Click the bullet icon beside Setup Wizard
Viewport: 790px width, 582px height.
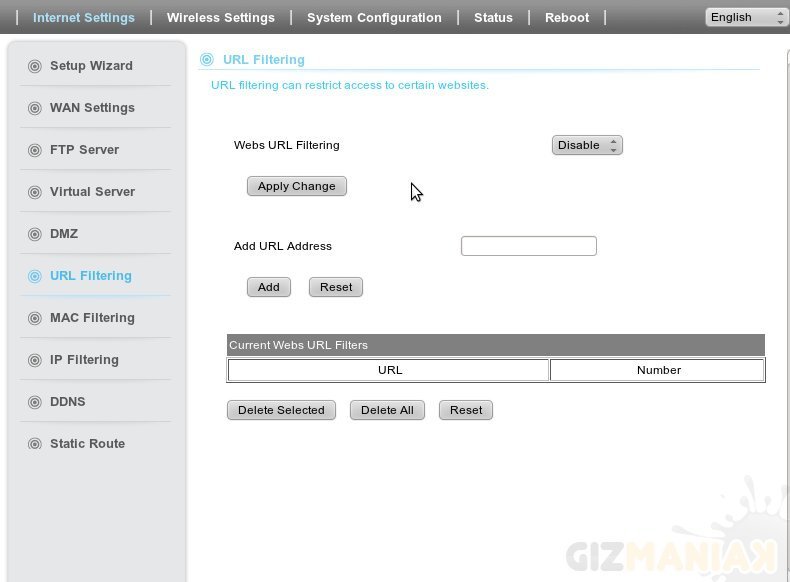[35, 66]
